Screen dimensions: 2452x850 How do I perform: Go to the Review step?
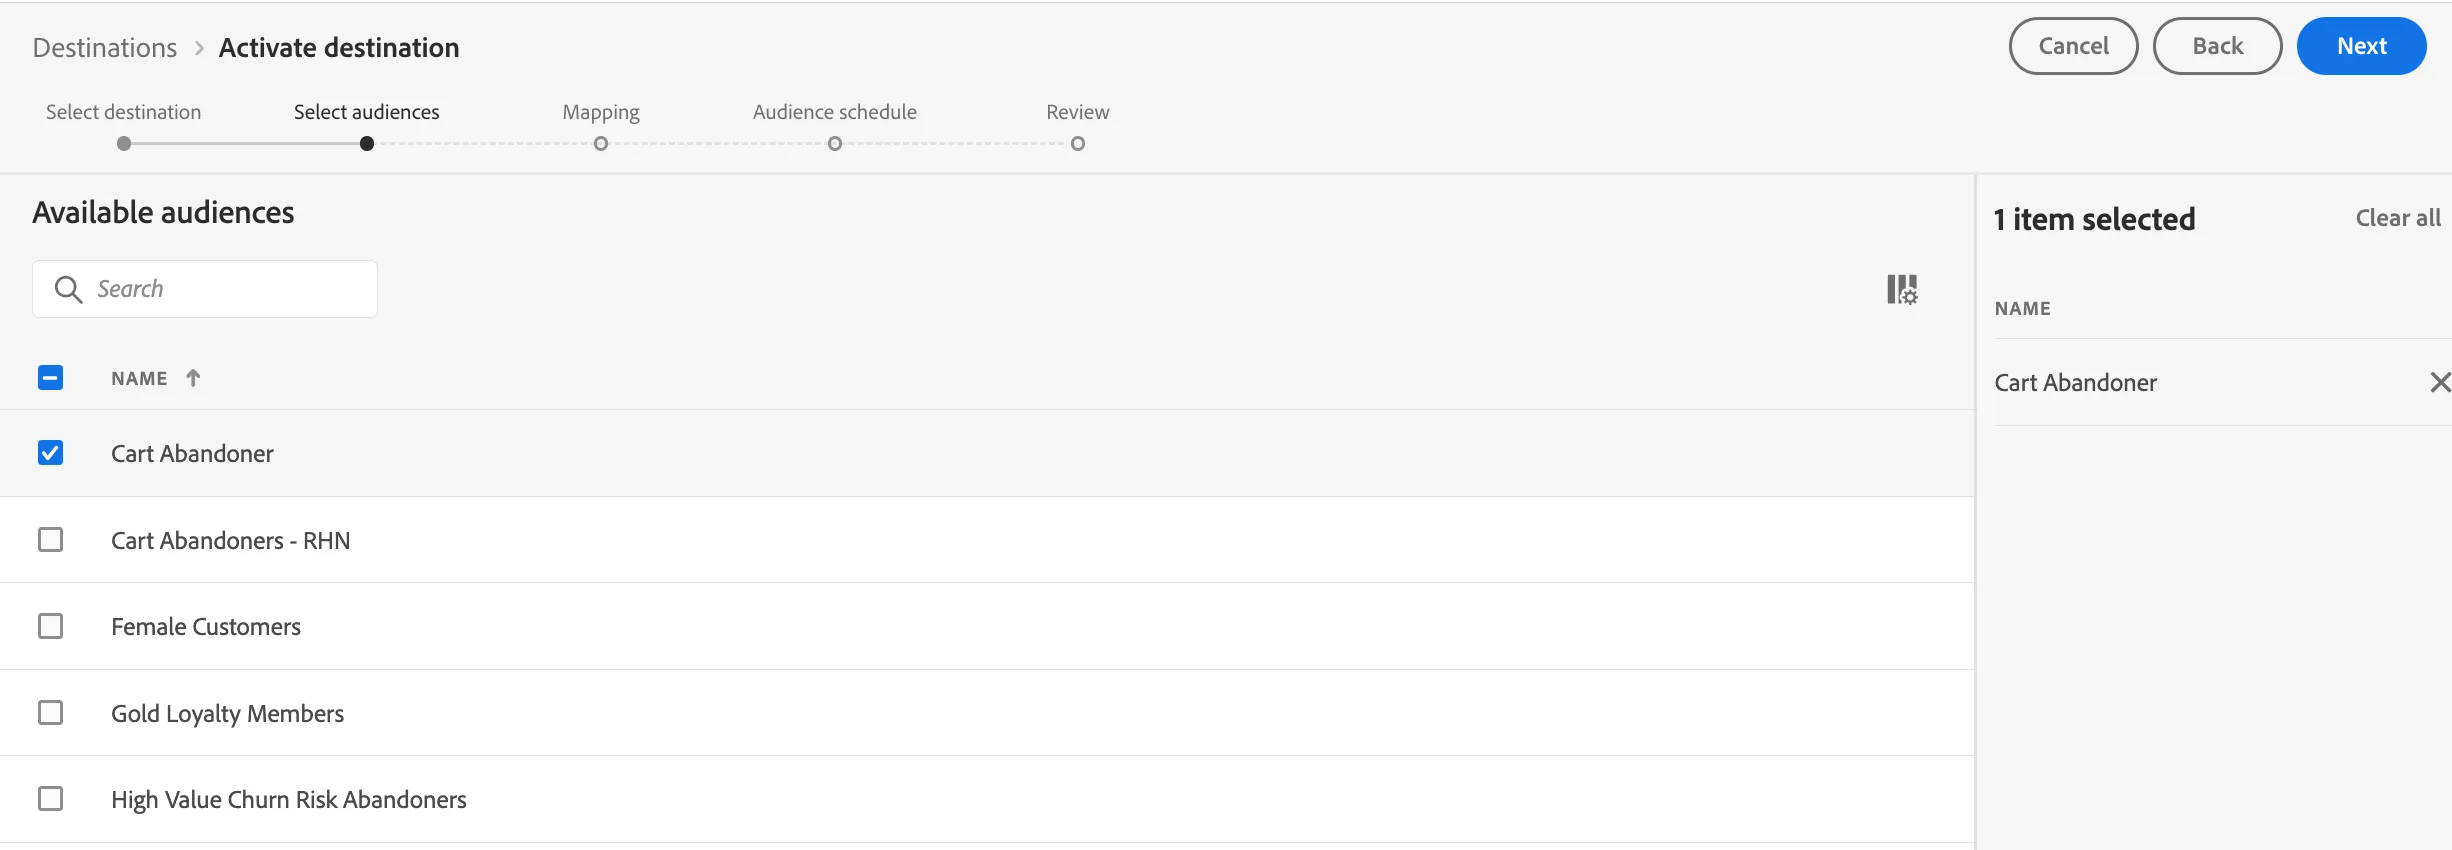coord(1078,112)
